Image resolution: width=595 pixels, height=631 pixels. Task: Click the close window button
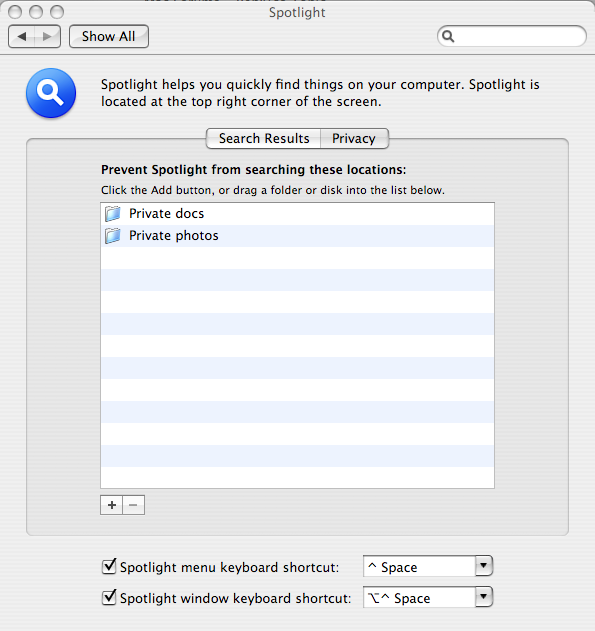[x=15, y=12]
